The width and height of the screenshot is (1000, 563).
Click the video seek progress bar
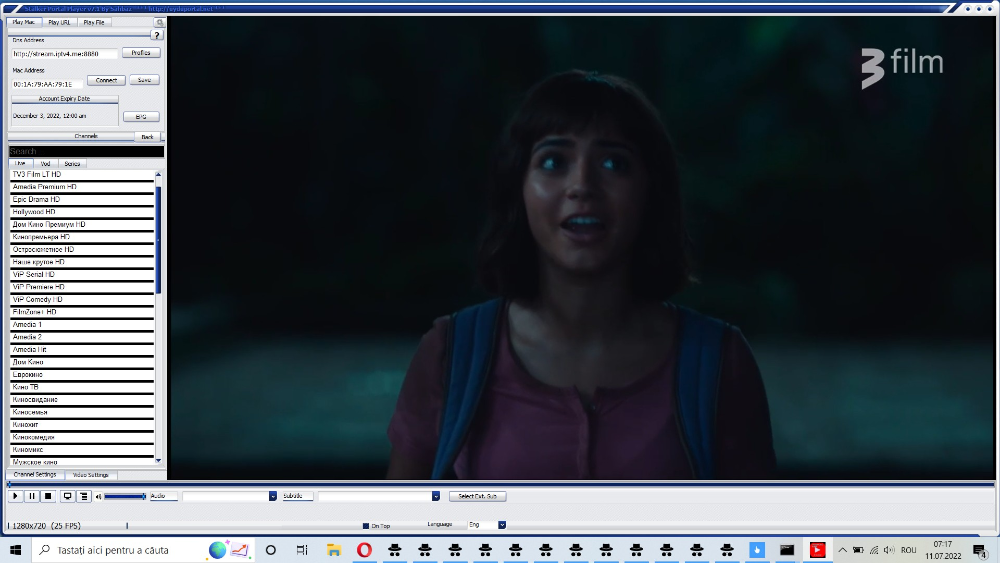(x=501, y=484)
